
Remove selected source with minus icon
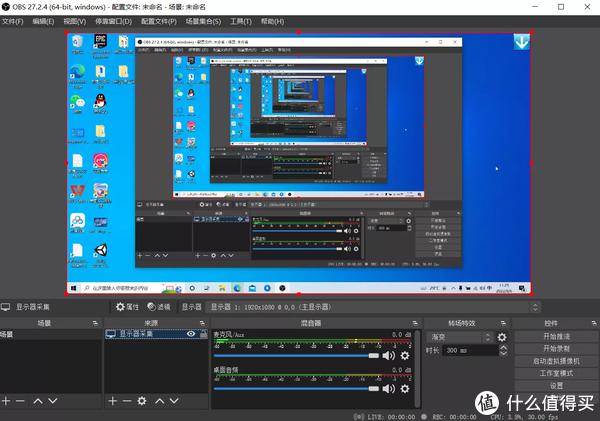(127, 401)
